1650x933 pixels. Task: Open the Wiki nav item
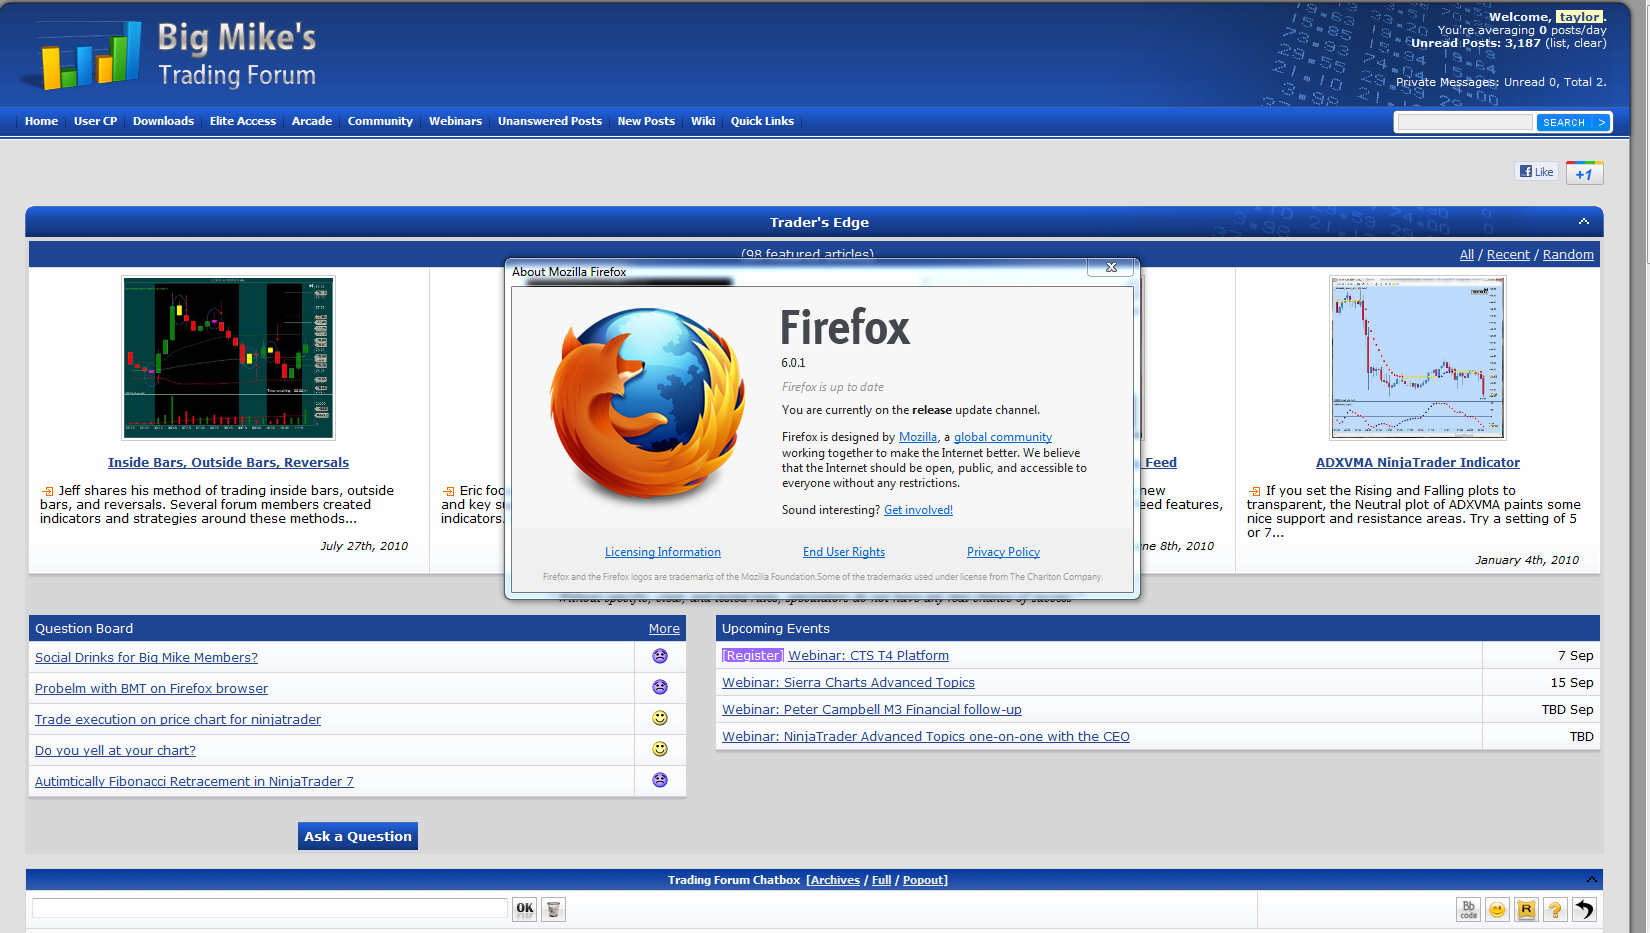click(x=703, y=121)
